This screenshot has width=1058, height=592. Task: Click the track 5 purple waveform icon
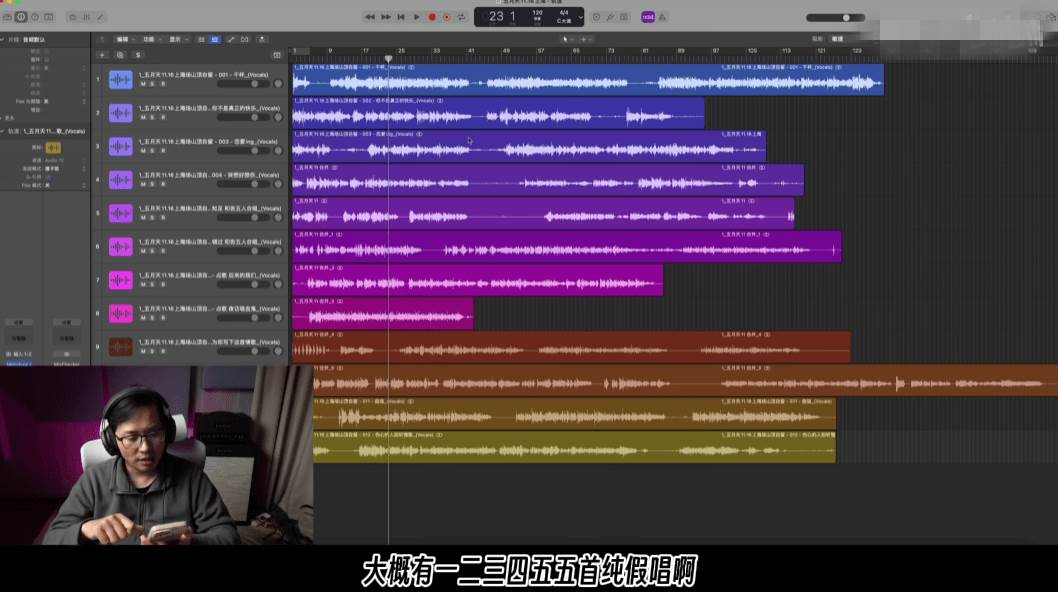pos(121,213)
